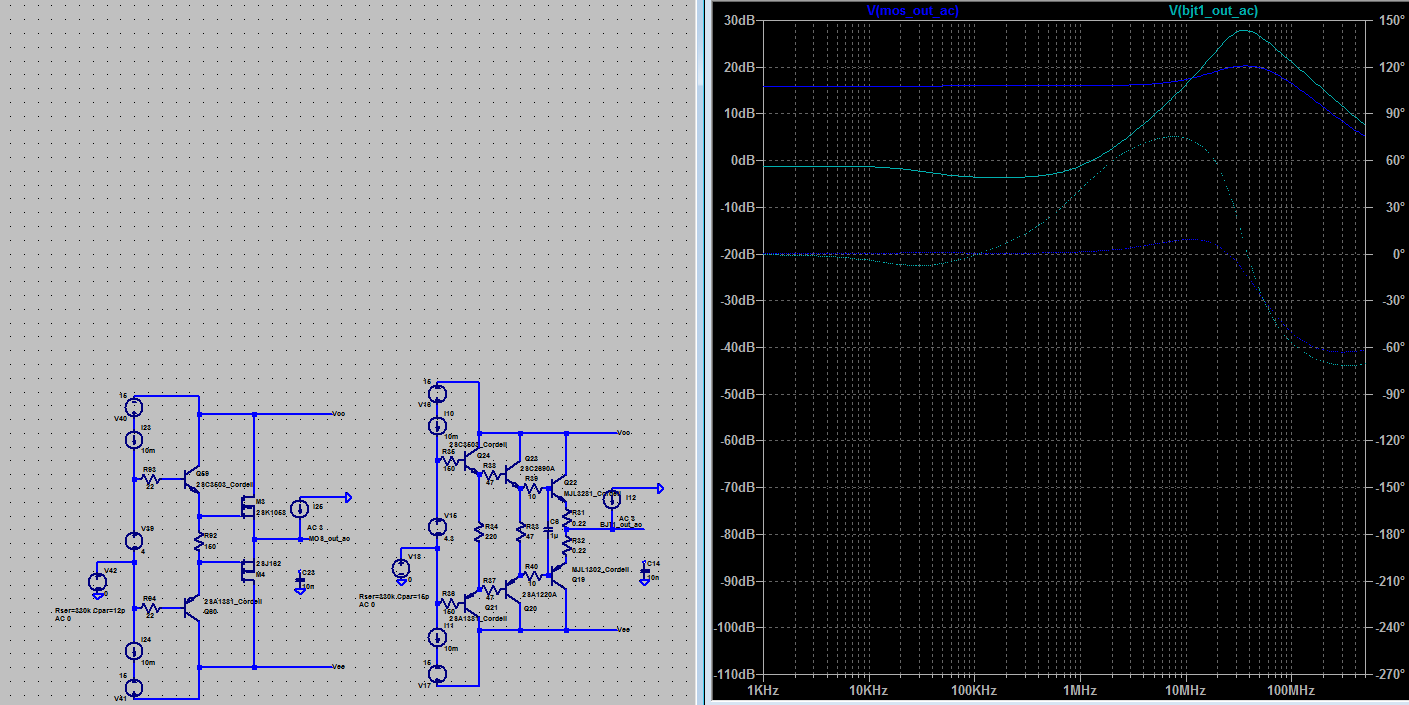This screenshot has width=1409, height=705.
Task: Select resistor R93 in the schematic
Action: click(x=150, y=479)
